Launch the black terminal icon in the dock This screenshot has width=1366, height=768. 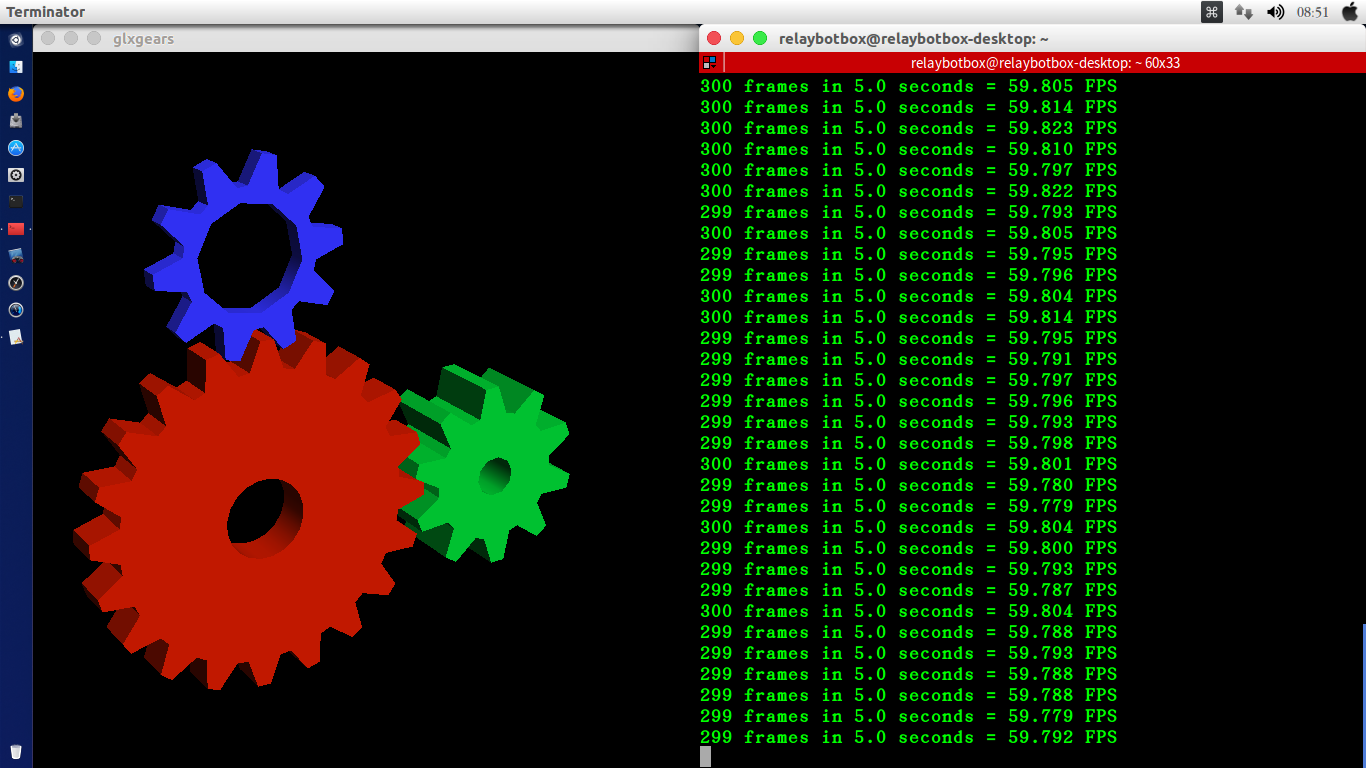(16, 201)
